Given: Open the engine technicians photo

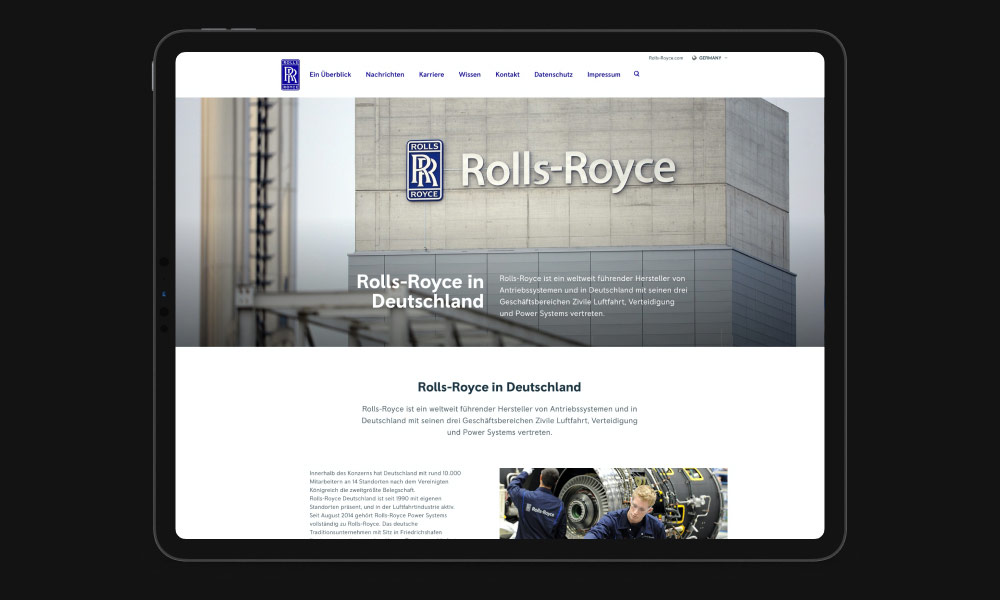Looking at the screenshot, I should click(613, 503).
